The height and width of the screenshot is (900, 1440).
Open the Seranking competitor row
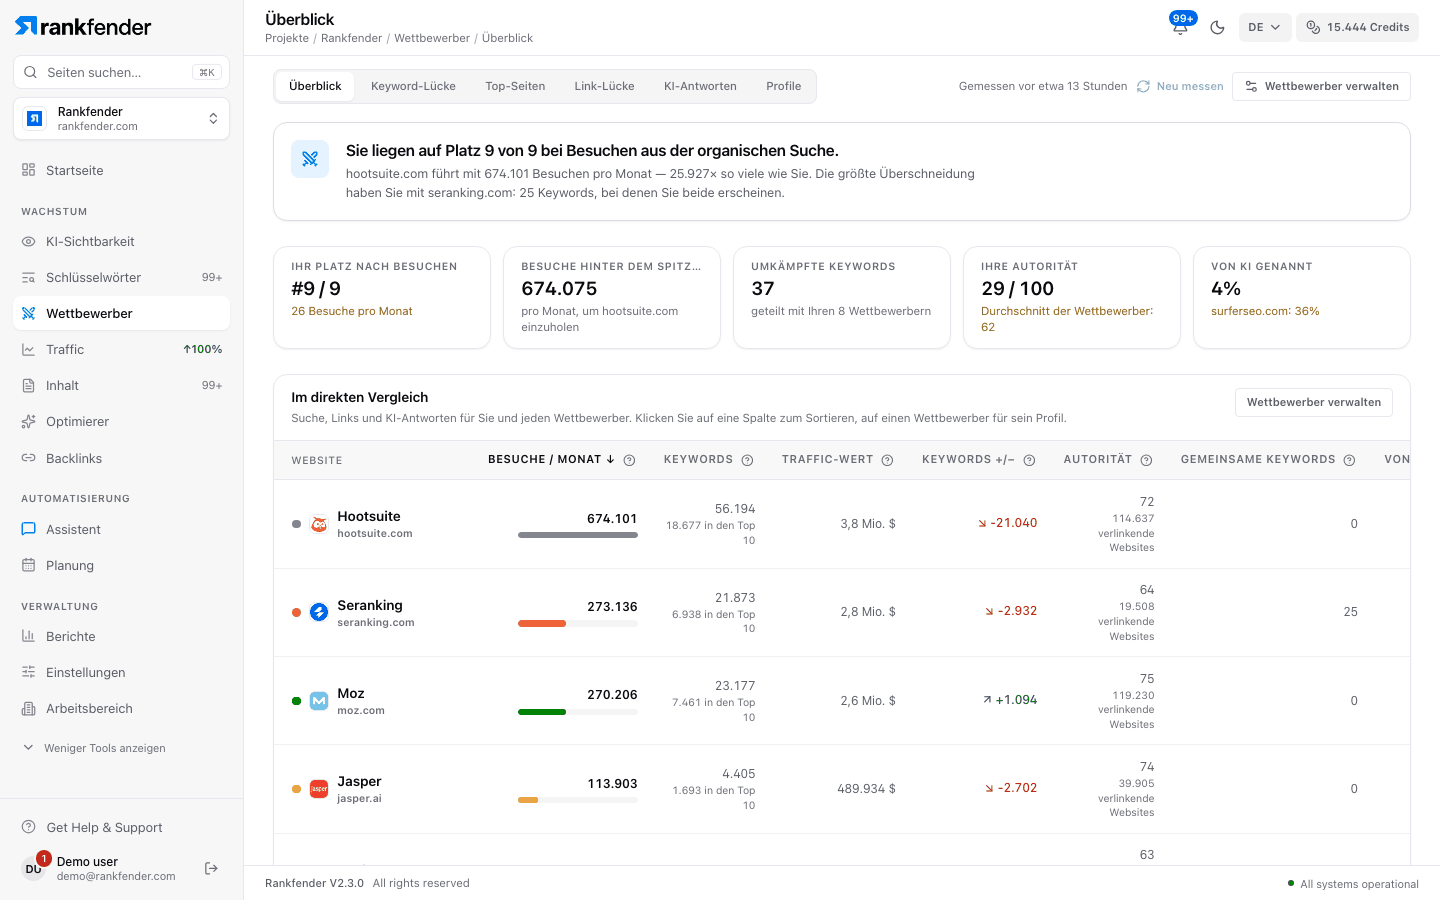pos(842,612)
